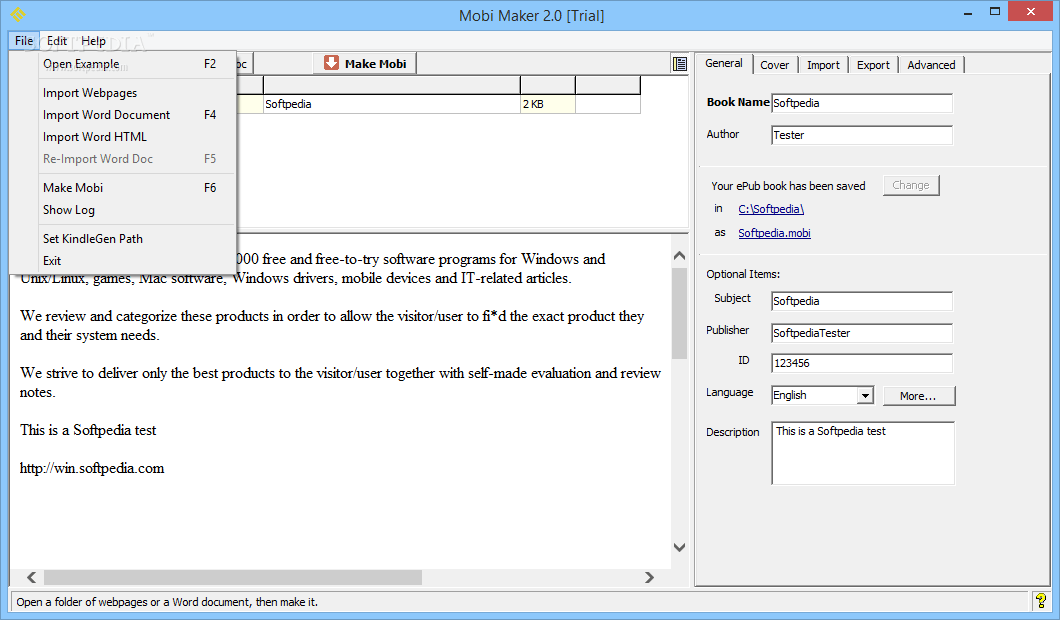The height and width of the screenshot is (620, 1060).
Task: Open the yellow help question mark icon
Action: 1040,600
